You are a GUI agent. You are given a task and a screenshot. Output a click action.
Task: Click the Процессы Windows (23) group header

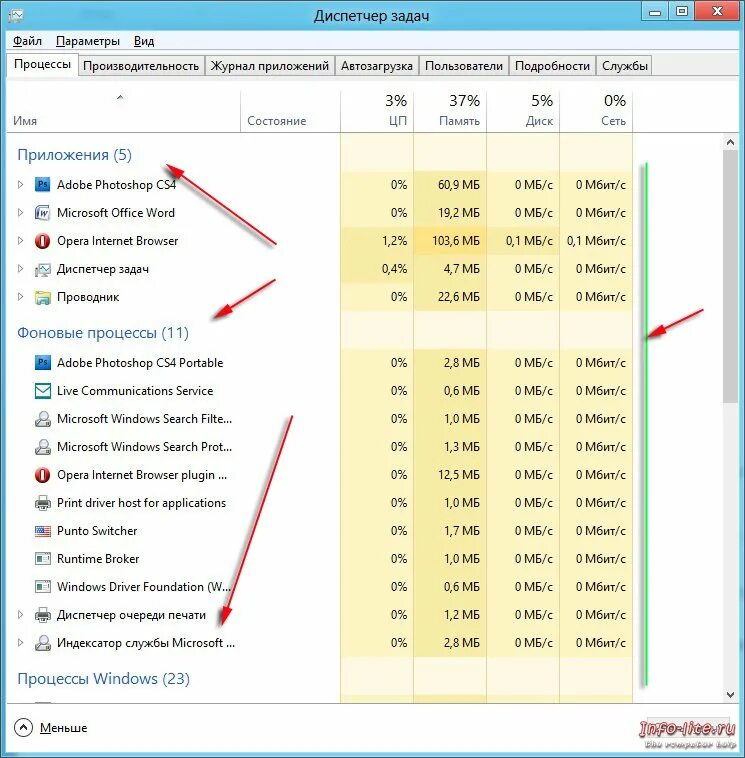[x=103, y=679]
